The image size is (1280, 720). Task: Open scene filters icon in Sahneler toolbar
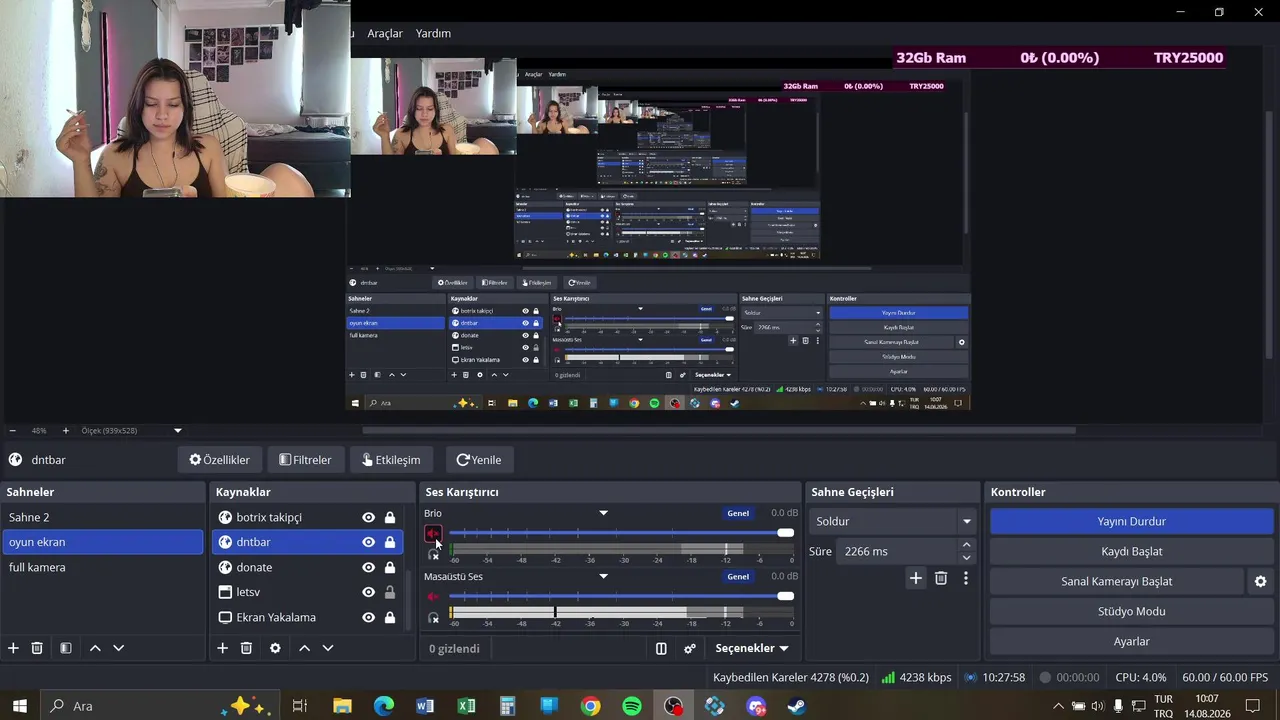pyautogui.click(x=66, y=648)
